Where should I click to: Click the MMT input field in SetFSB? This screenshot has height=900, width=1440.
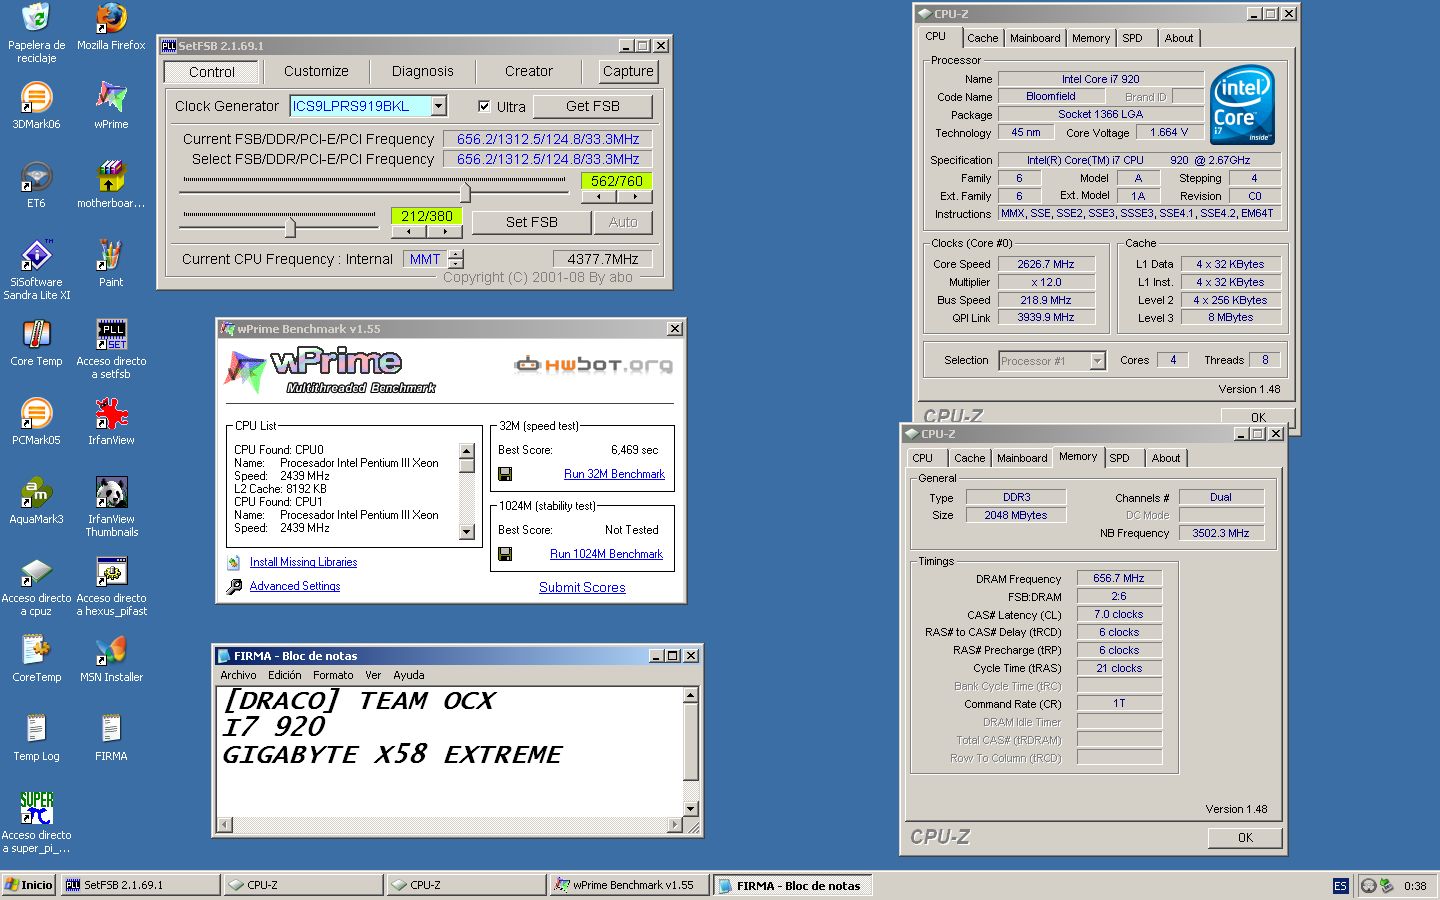[425, 259]
